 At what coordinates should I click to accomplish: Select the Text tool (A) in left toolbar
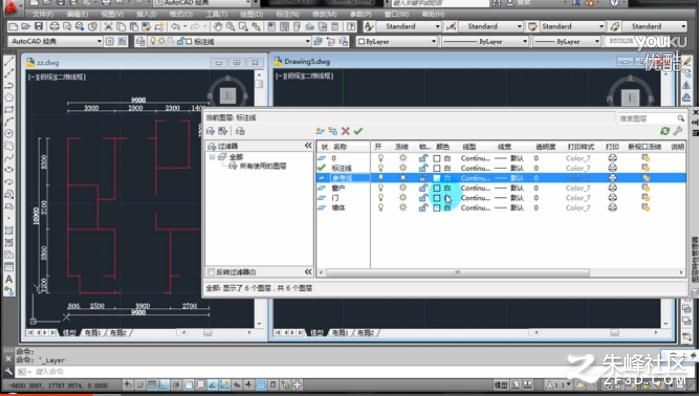(9, 280)
